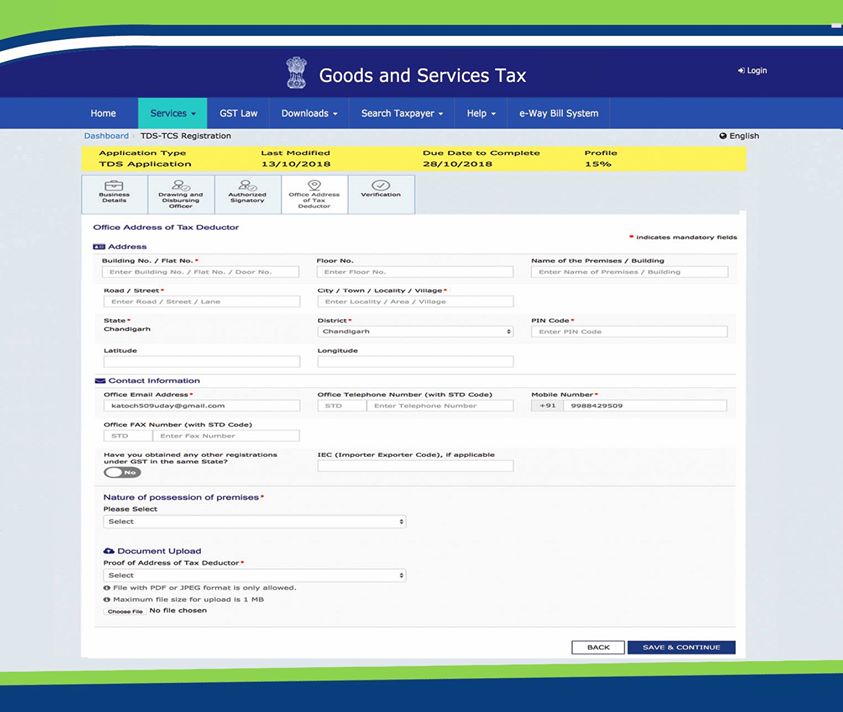Viewport: 843px width, 712px height.
Task: Open the e-Way Bill System menu item
Action: tap(559, 113)
